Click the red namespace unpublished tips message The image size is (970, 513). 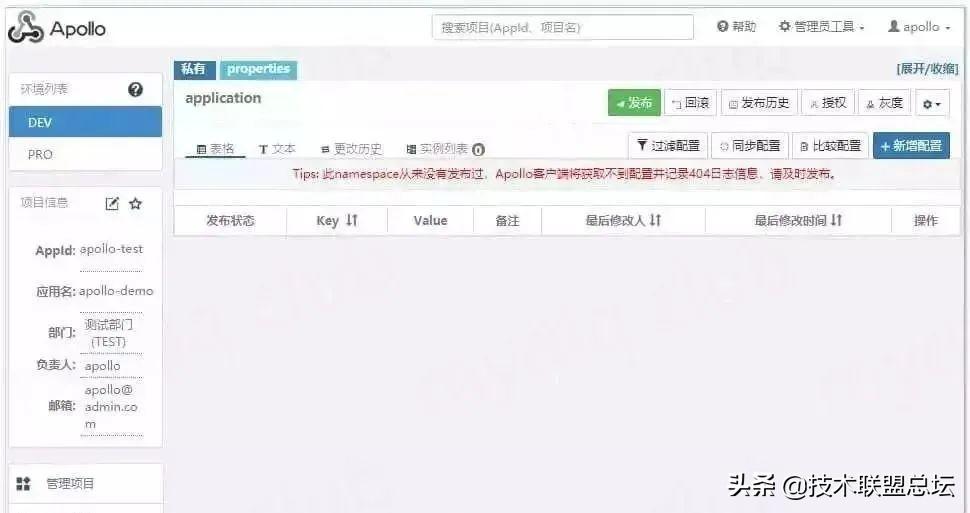coord(565,174)
